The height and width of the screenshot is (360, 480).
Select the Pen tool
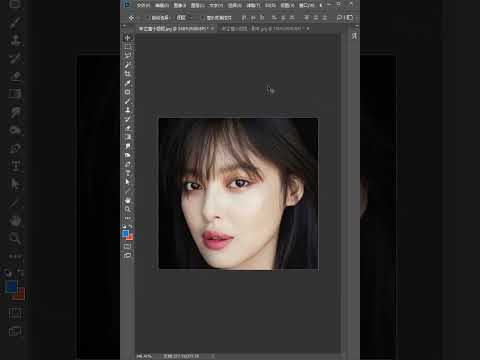click(x=127, y=164)
